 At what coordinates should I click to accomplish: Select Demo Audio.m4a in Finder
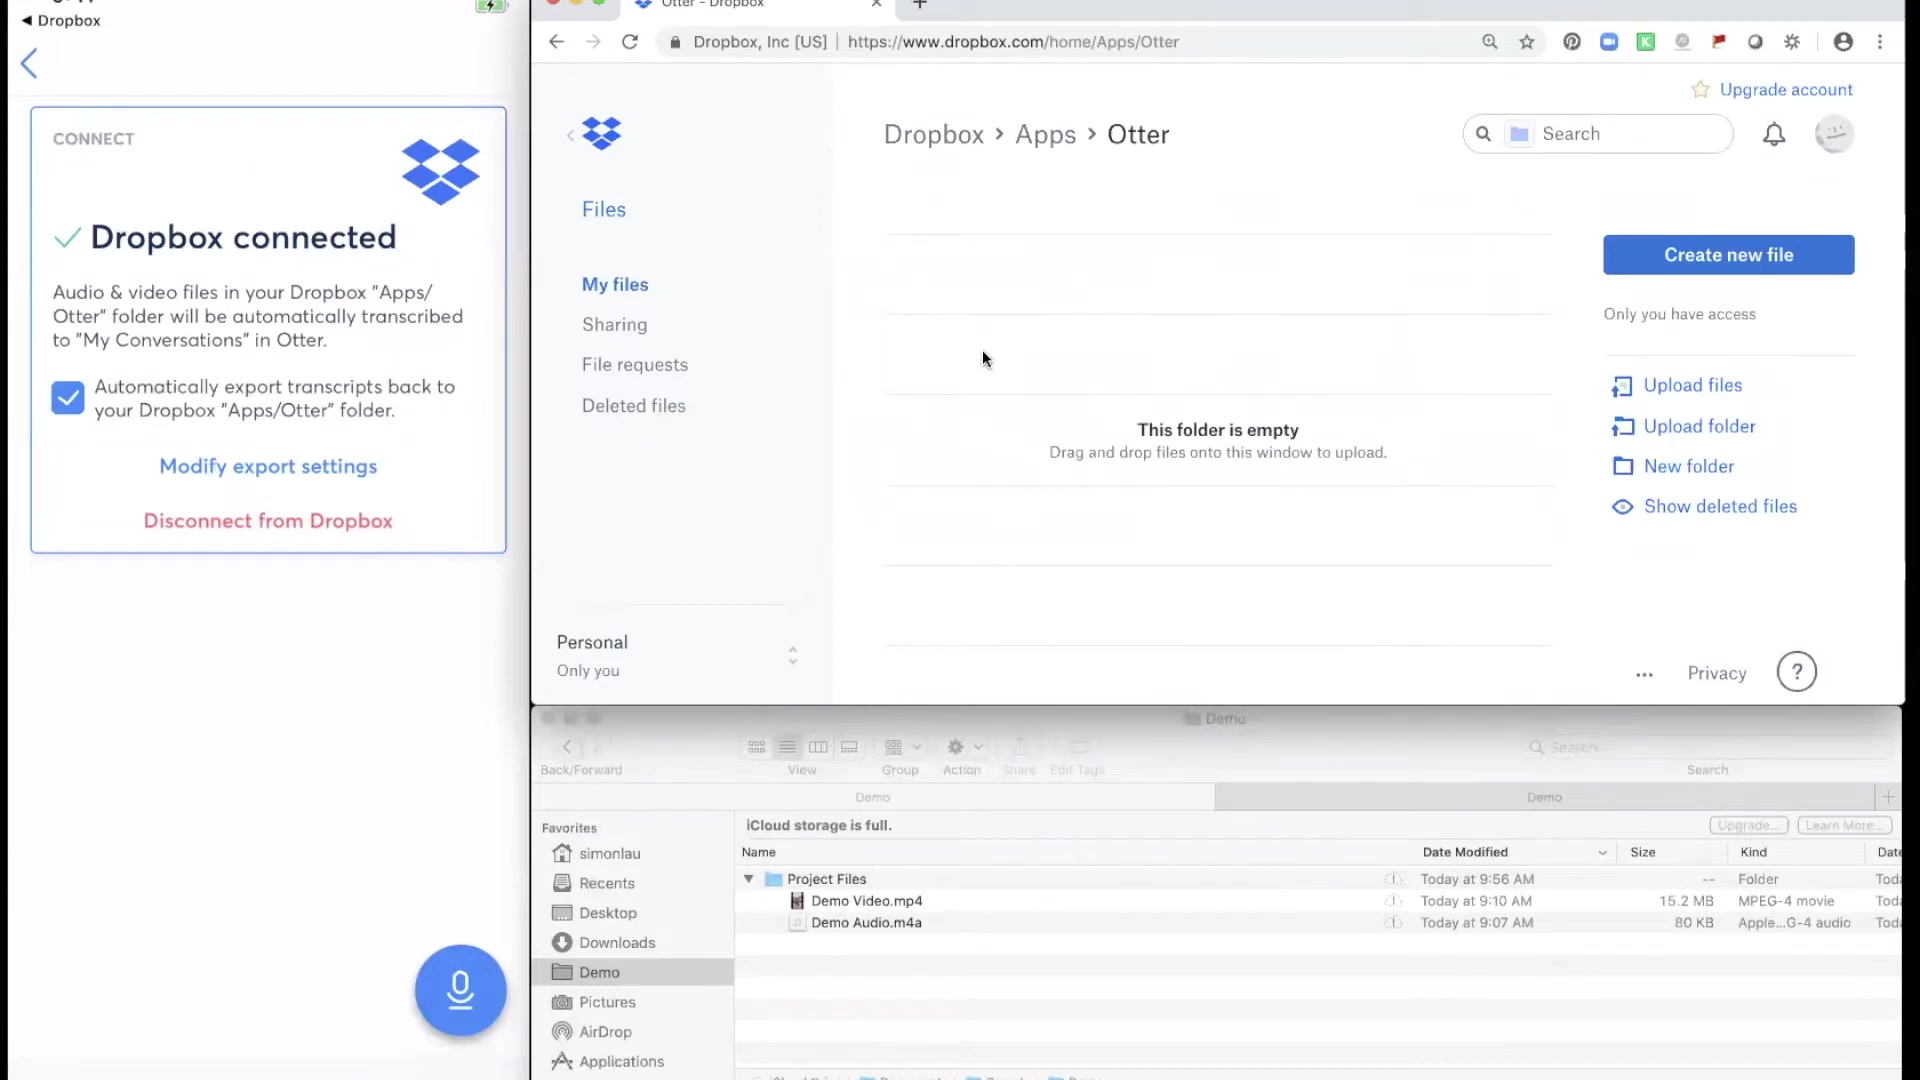[866, 923]
